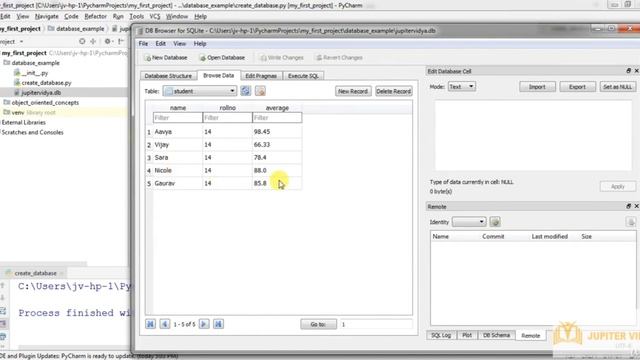Go to last record page button

(x=218, y=324)
